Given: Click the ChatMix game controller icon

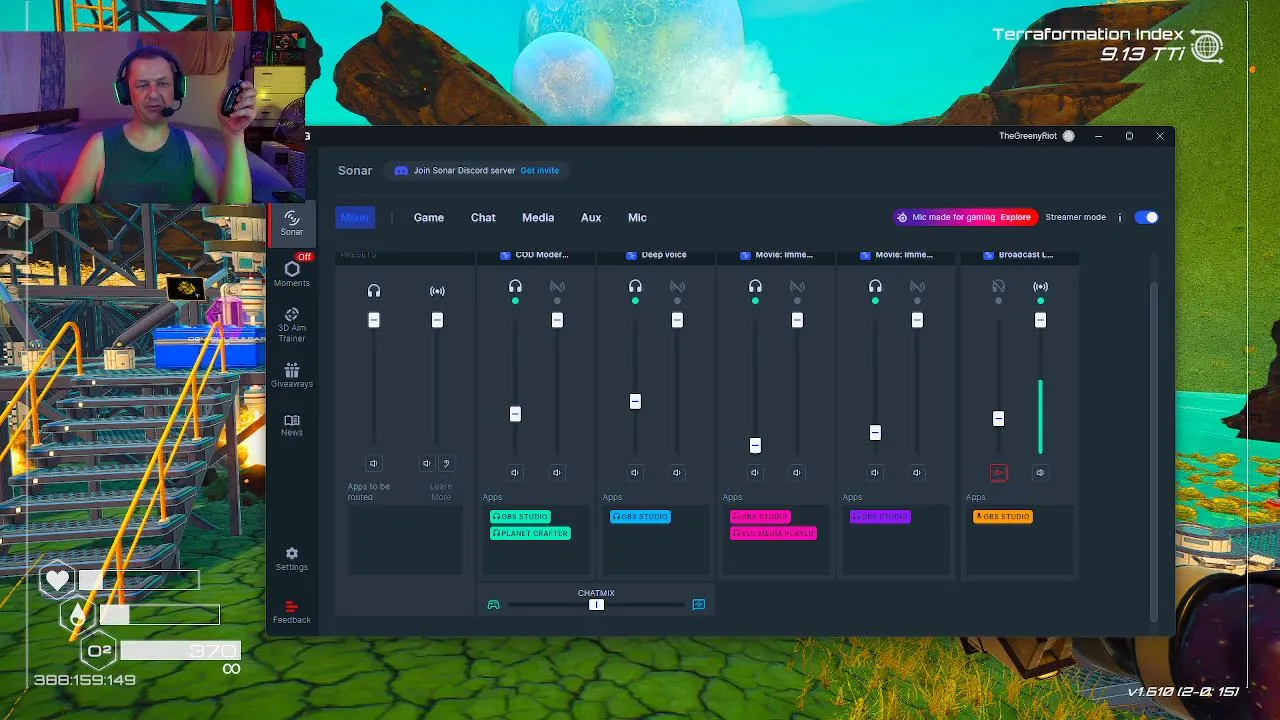Looking at the screenshot, I should 493,605.
